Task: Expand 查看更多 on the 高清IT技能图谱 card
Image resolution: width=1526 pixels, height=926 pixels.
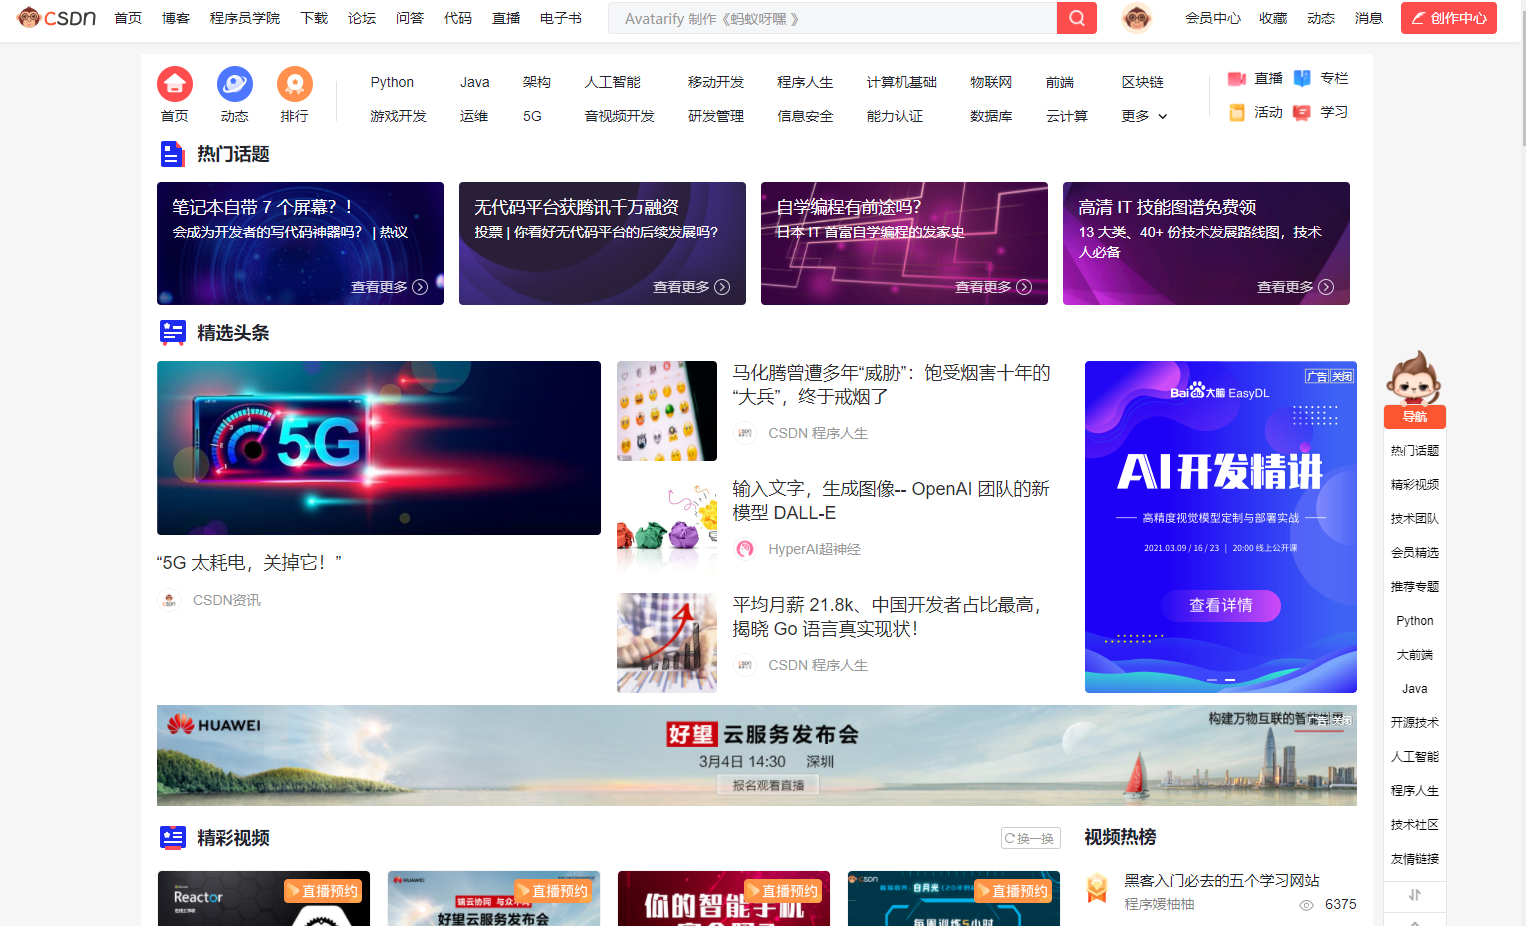Action: (x=1295, y=287)
